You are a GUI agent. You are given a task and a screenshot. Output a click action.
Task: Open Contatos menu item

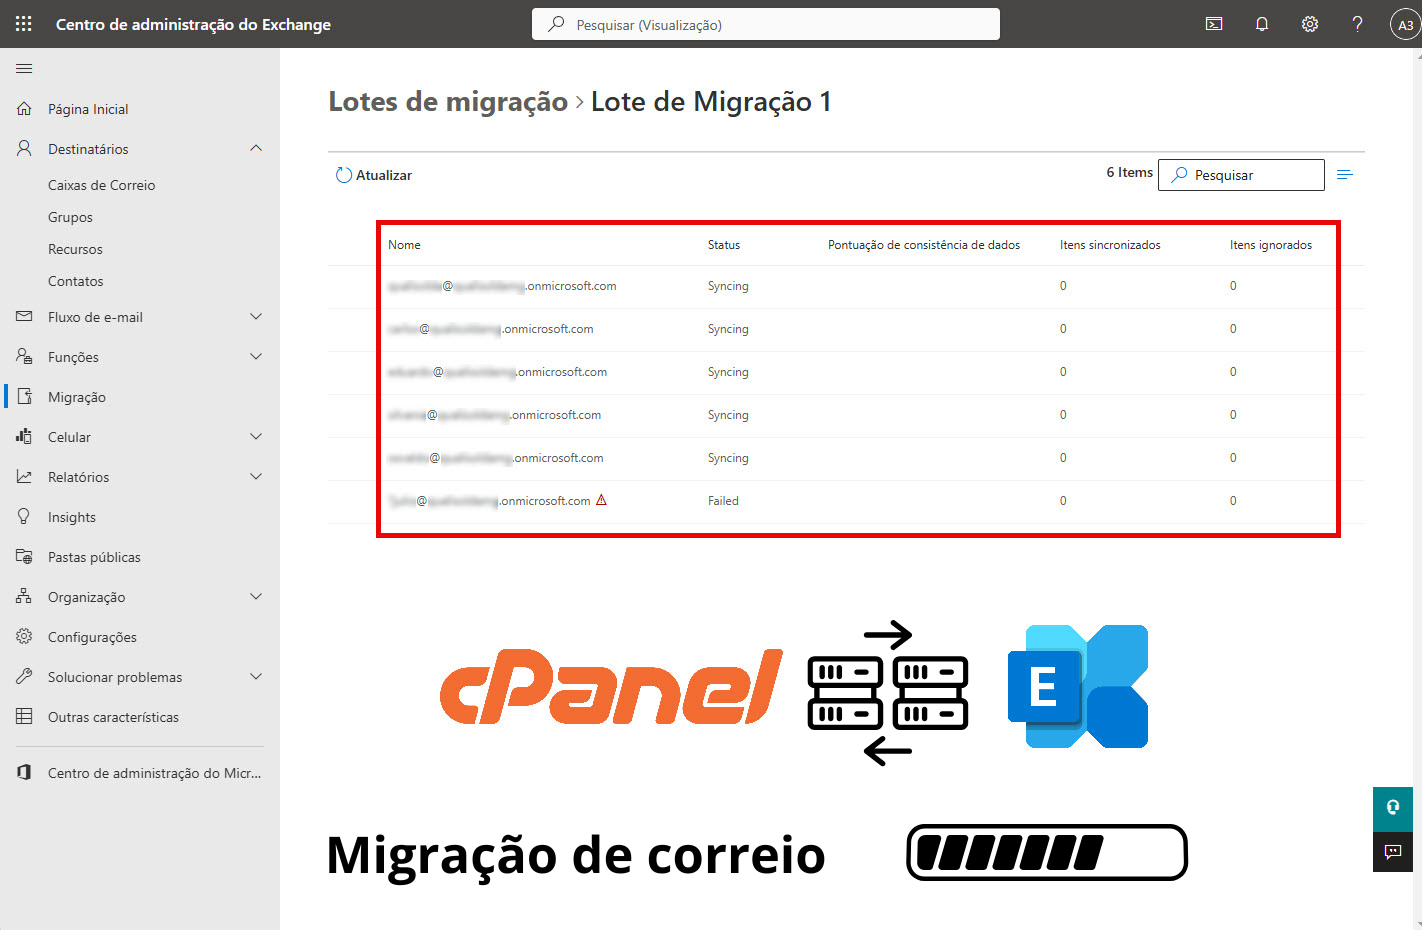(x=75, y=281)
